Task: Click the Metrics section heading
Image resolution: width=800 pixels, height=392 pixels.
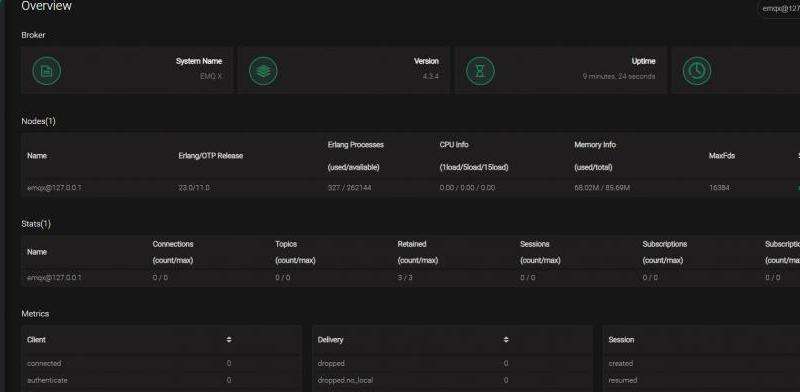Action: pos(35,313)
